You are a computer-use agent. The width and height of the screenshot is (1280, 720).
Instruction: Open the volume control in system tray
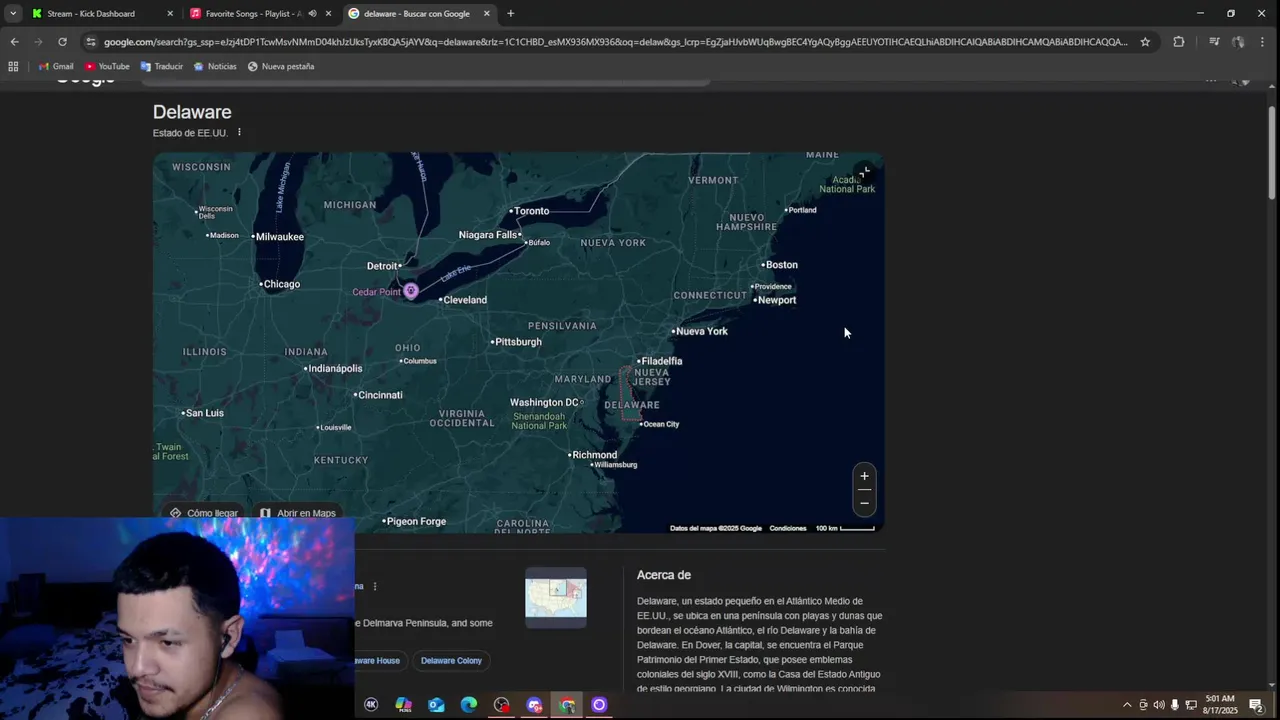point(1159,705)
